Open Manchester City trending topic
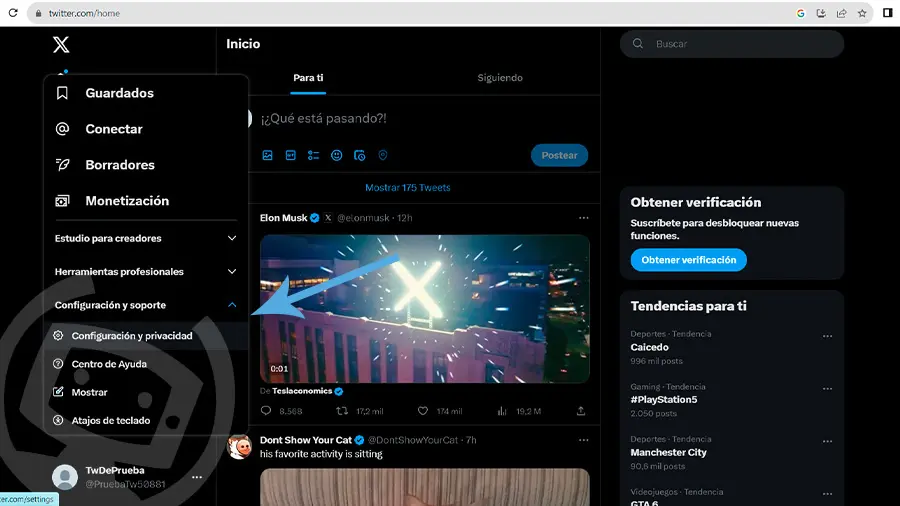Viewport: 900px width, 506px height. [668, 452]
